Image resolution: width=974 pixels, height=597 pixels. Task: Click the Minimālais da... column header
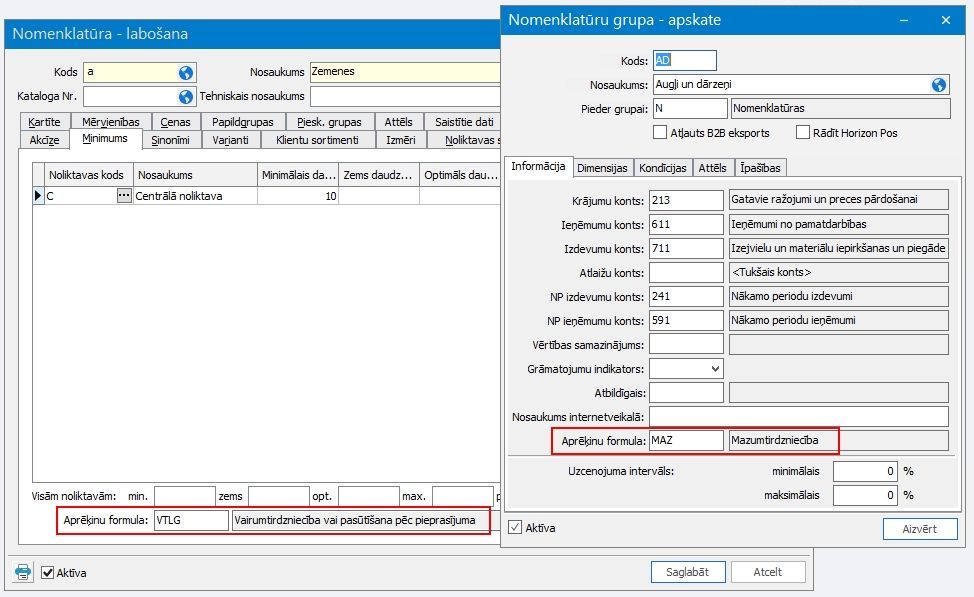[x=298, y=175]
